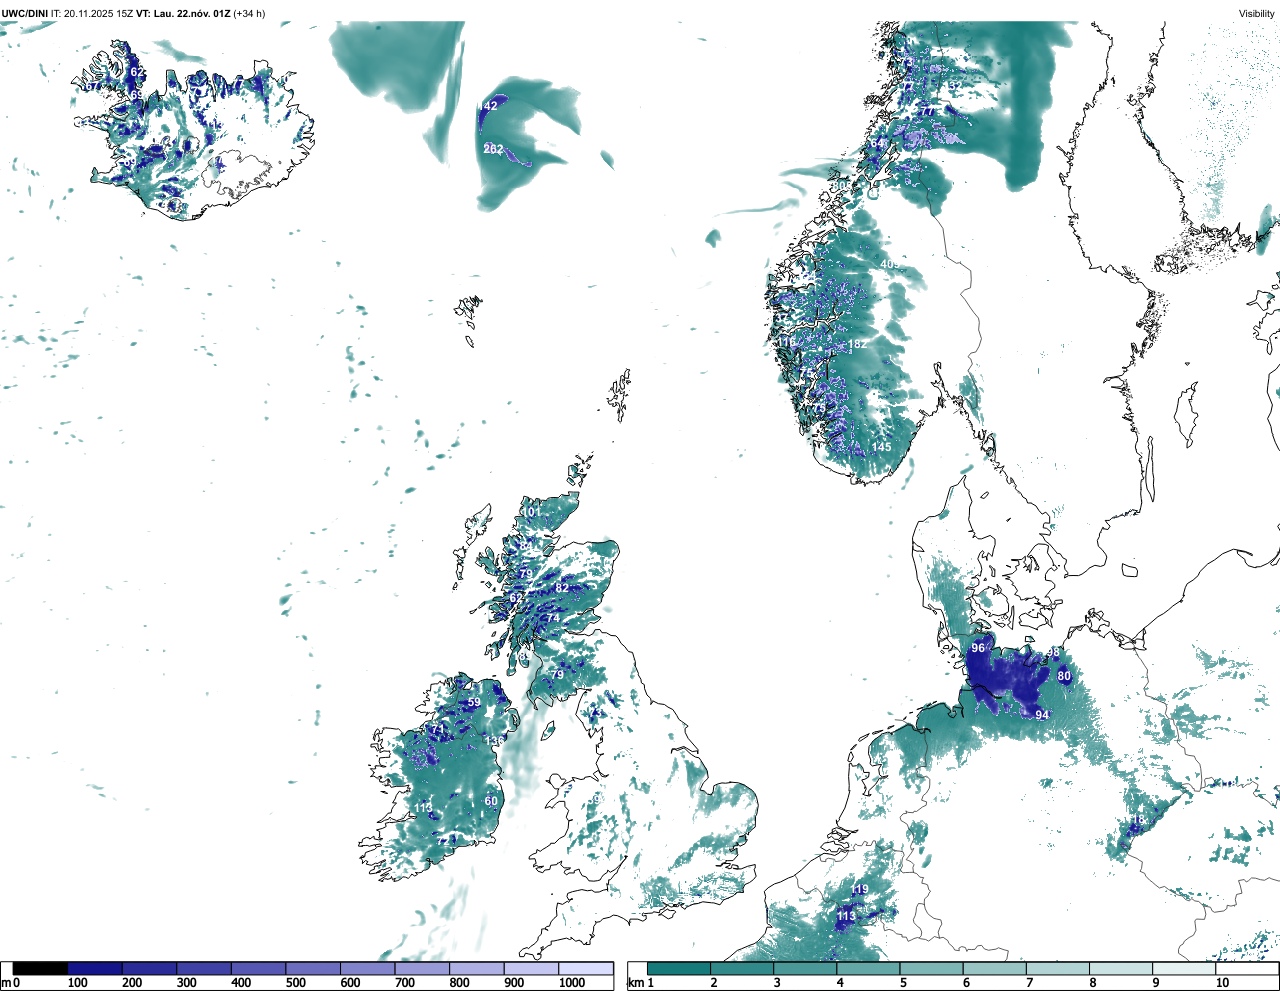Click the 9–10 km palest legend segment

click(x=1184, y=969)
